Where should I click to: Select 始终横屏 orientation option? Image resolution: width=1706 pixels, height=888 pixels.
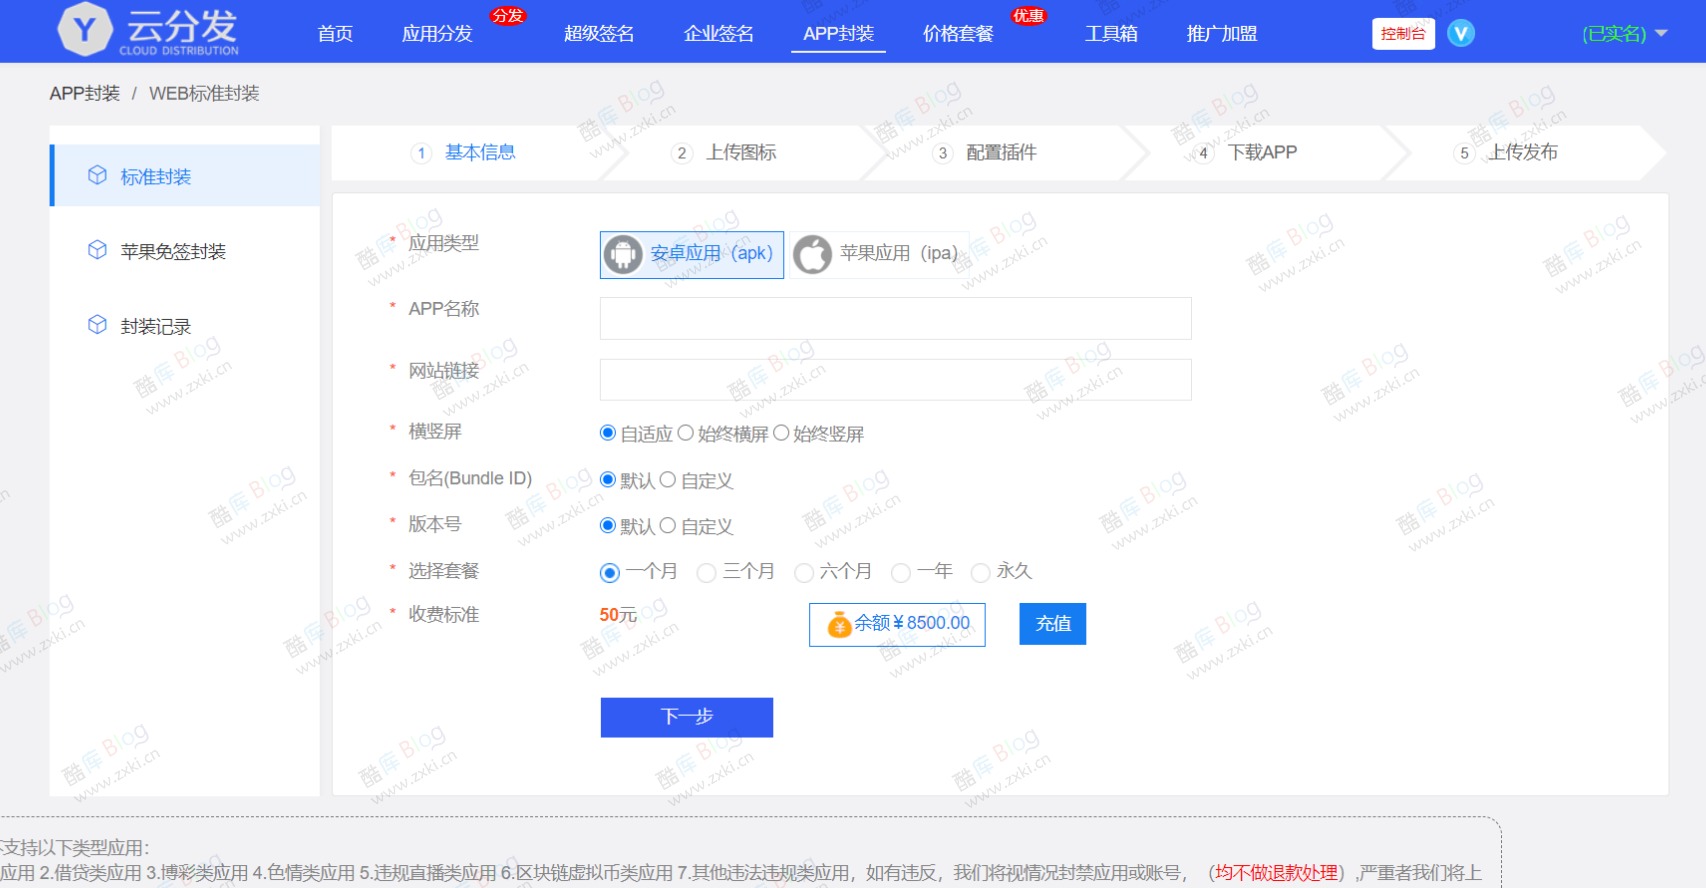pos(685,433)
